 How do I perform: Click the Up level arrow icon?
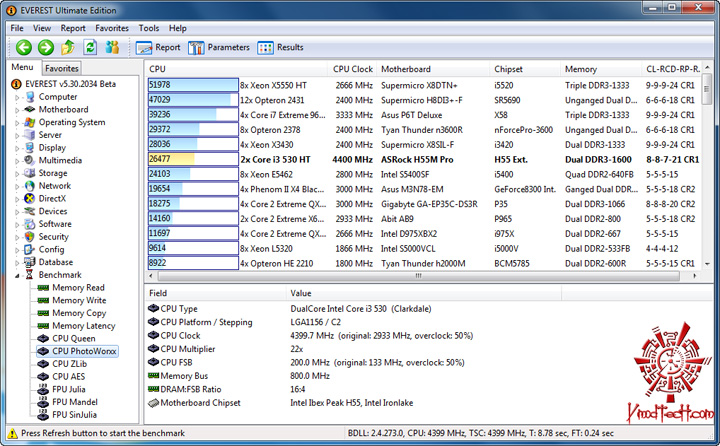coord(68,47)
